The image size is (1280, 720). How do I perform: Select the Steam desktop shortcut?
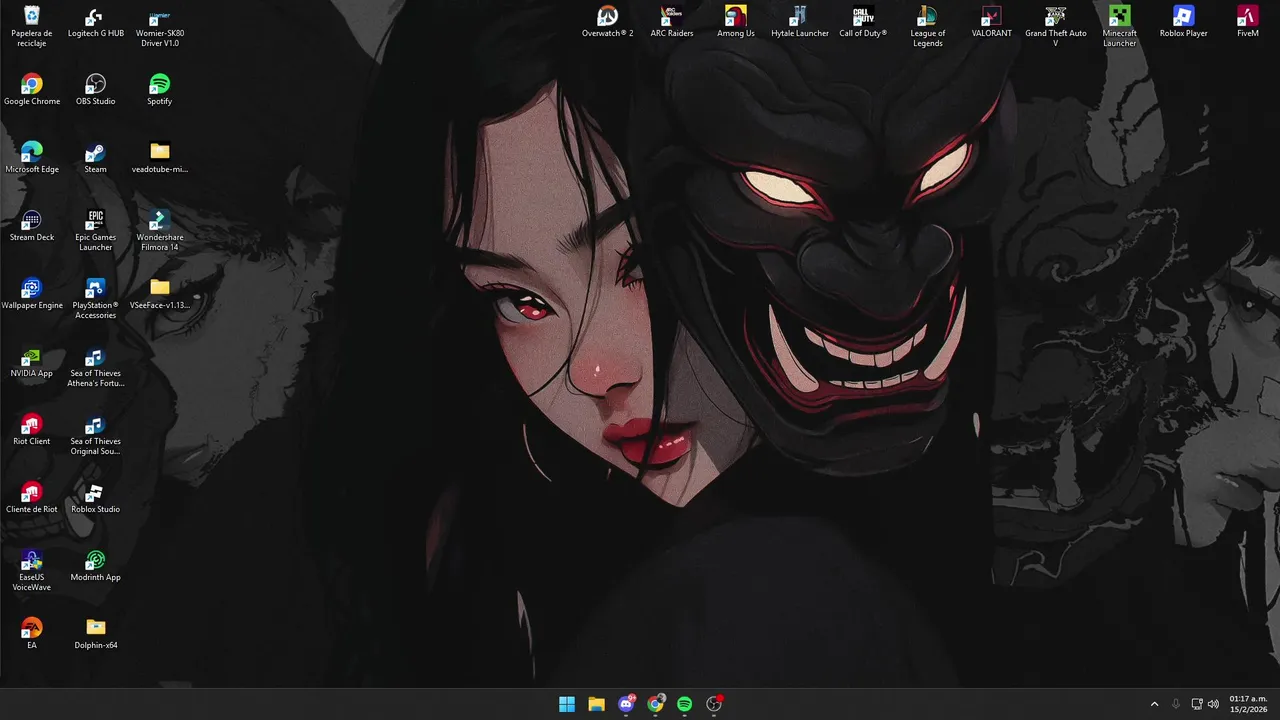[x=96, y=158]
